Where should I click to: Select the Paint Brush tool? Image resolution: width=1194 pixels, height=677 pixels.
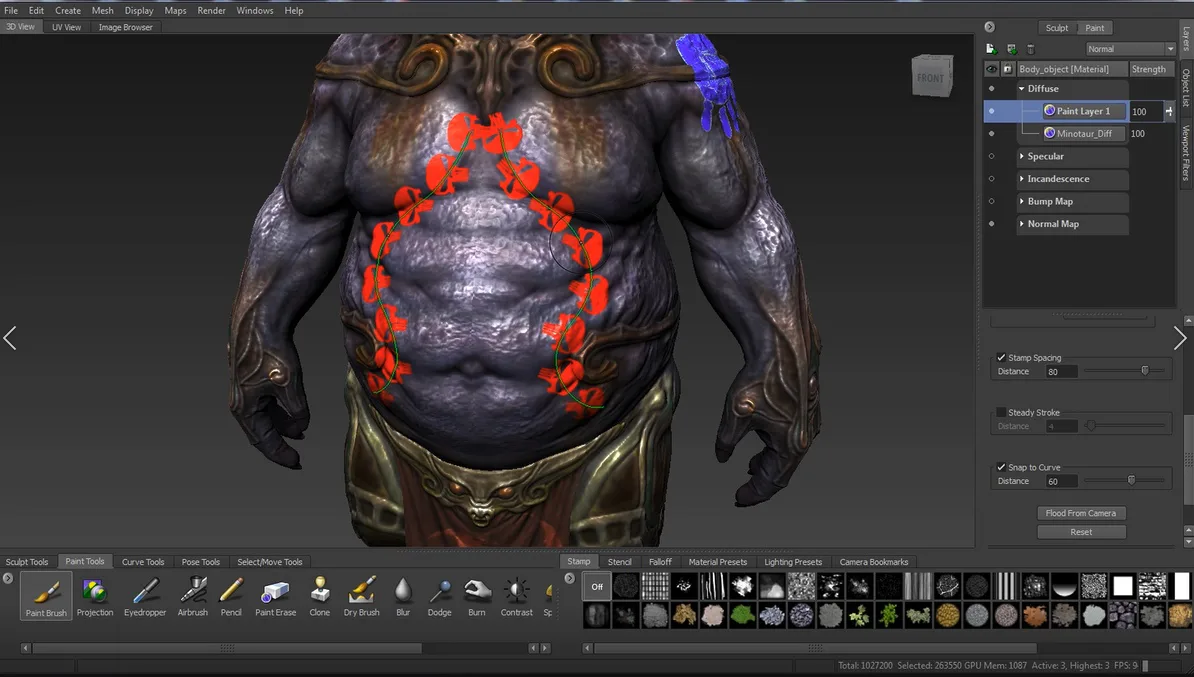click(x=46, y=596)
